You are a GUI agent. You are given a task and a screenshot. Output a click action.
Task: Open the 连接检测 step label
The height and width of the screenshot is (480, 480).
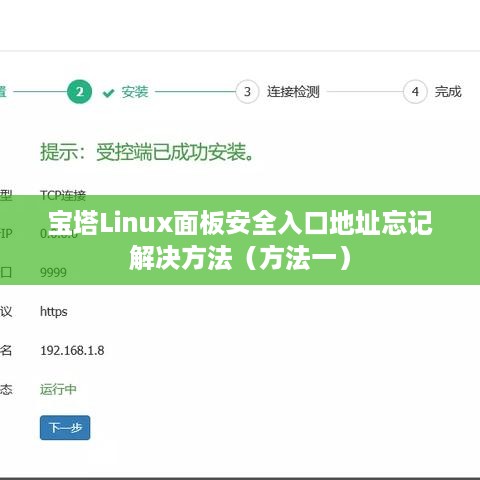tap(293, 92)
